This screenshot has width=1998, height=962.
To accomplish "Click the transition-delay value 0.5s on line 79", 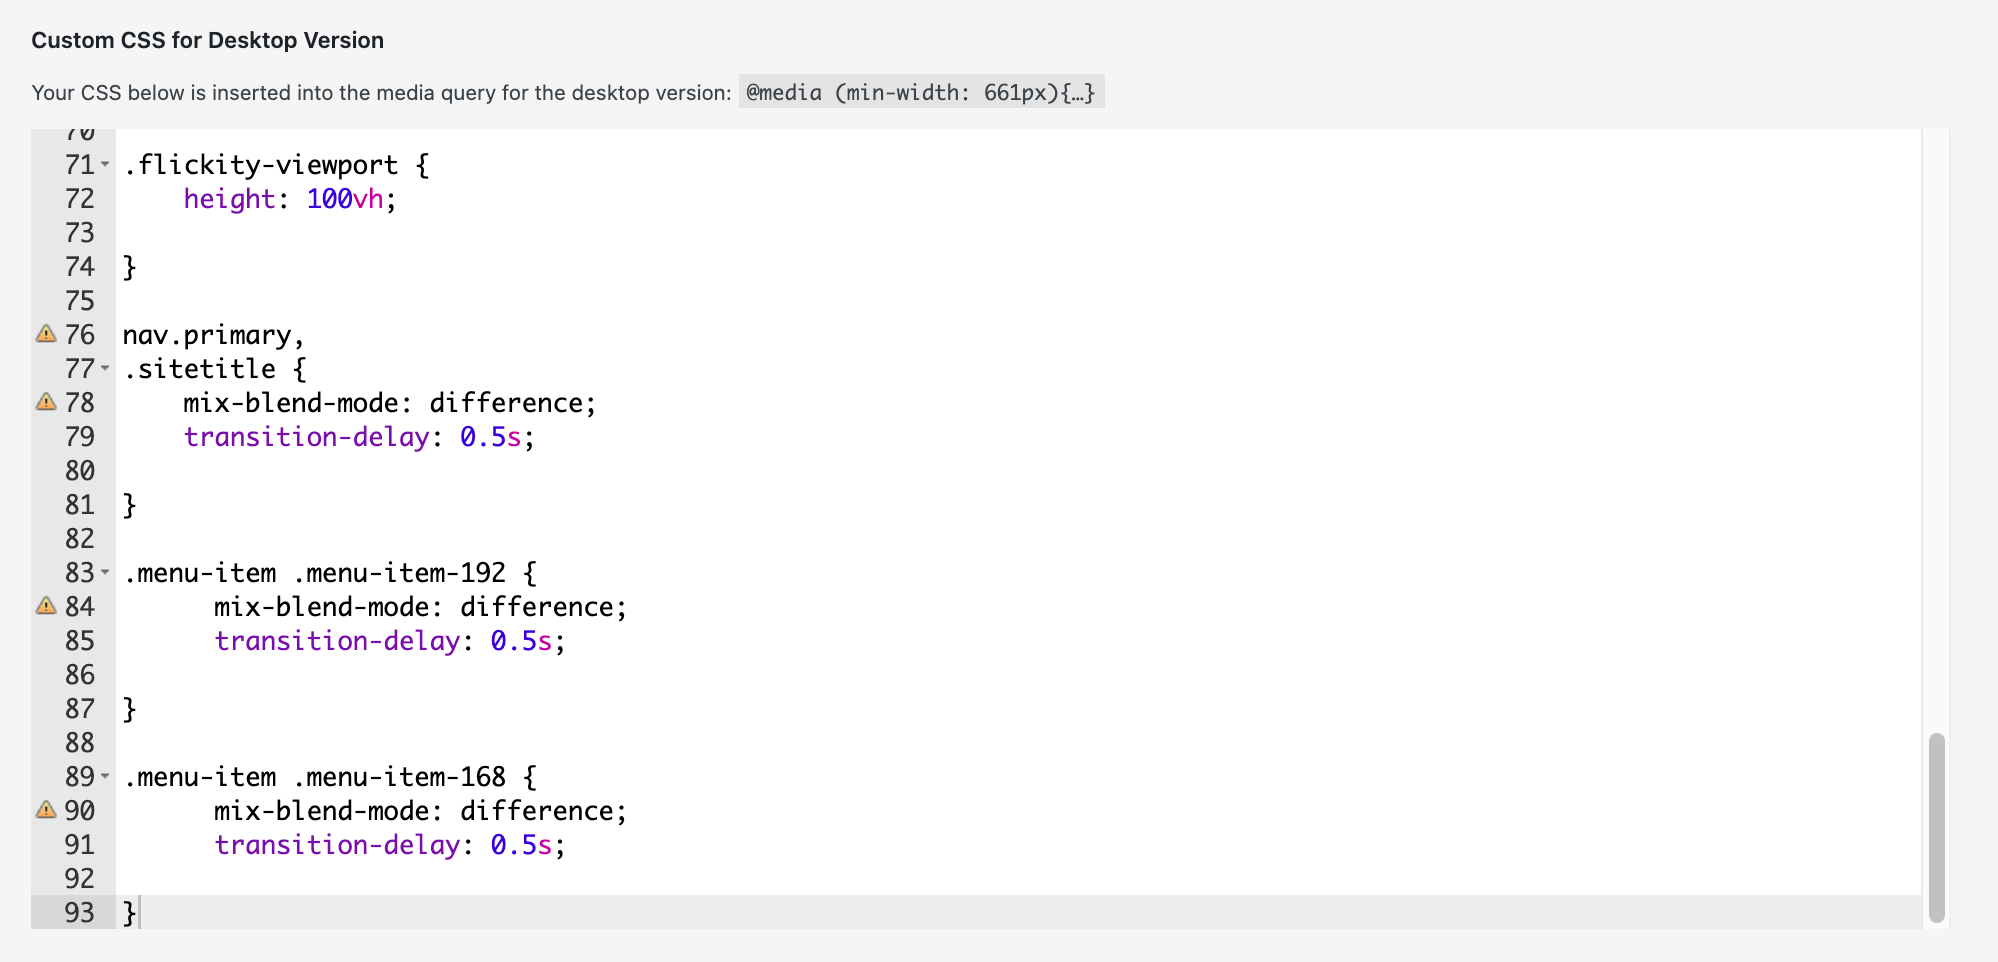I will pyautogui.click(x=494, y=436).
